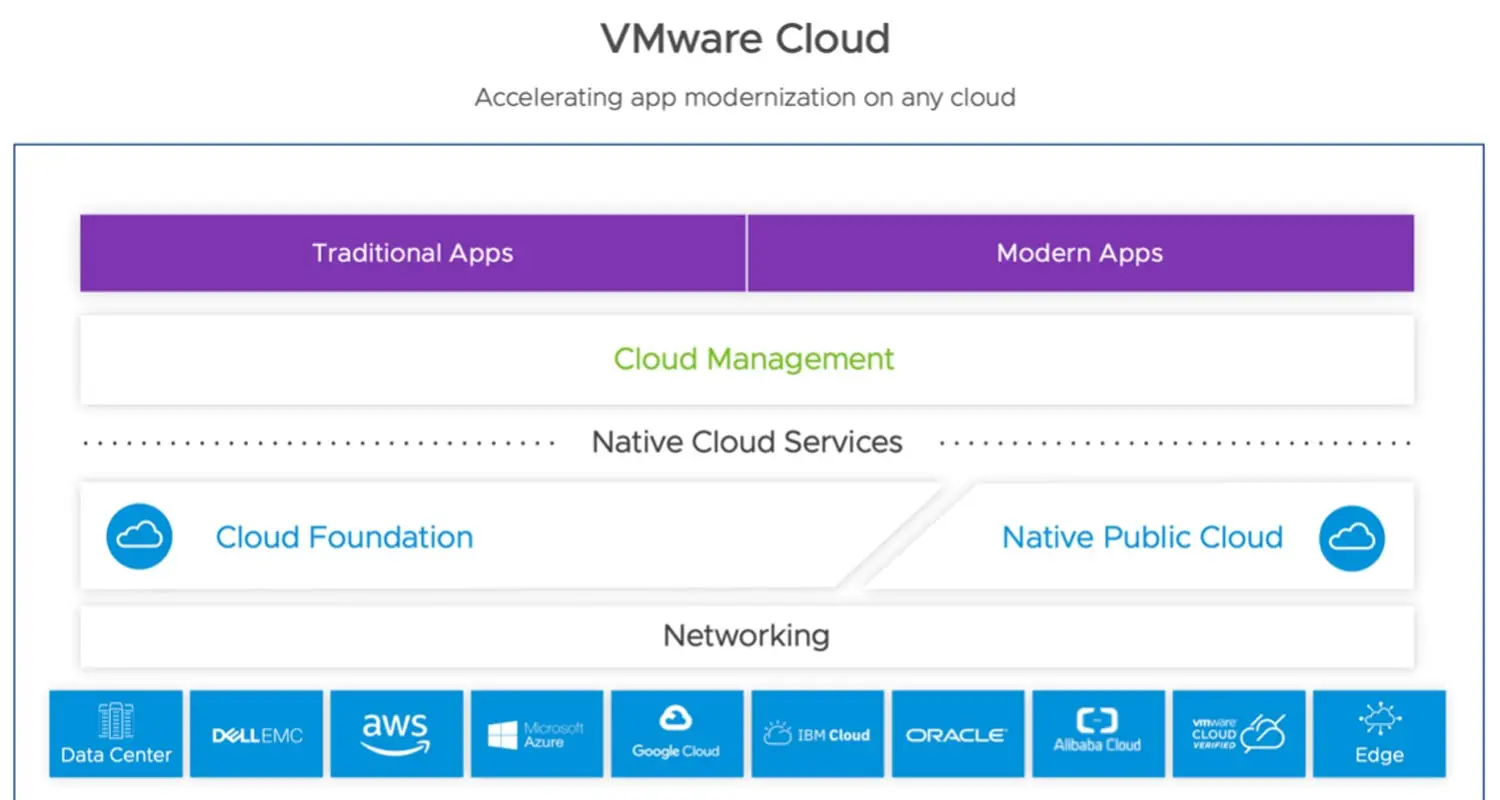Click the AWS logo icon
The width and height of the screenshot is (1500, 800).
tap(396, 733)
